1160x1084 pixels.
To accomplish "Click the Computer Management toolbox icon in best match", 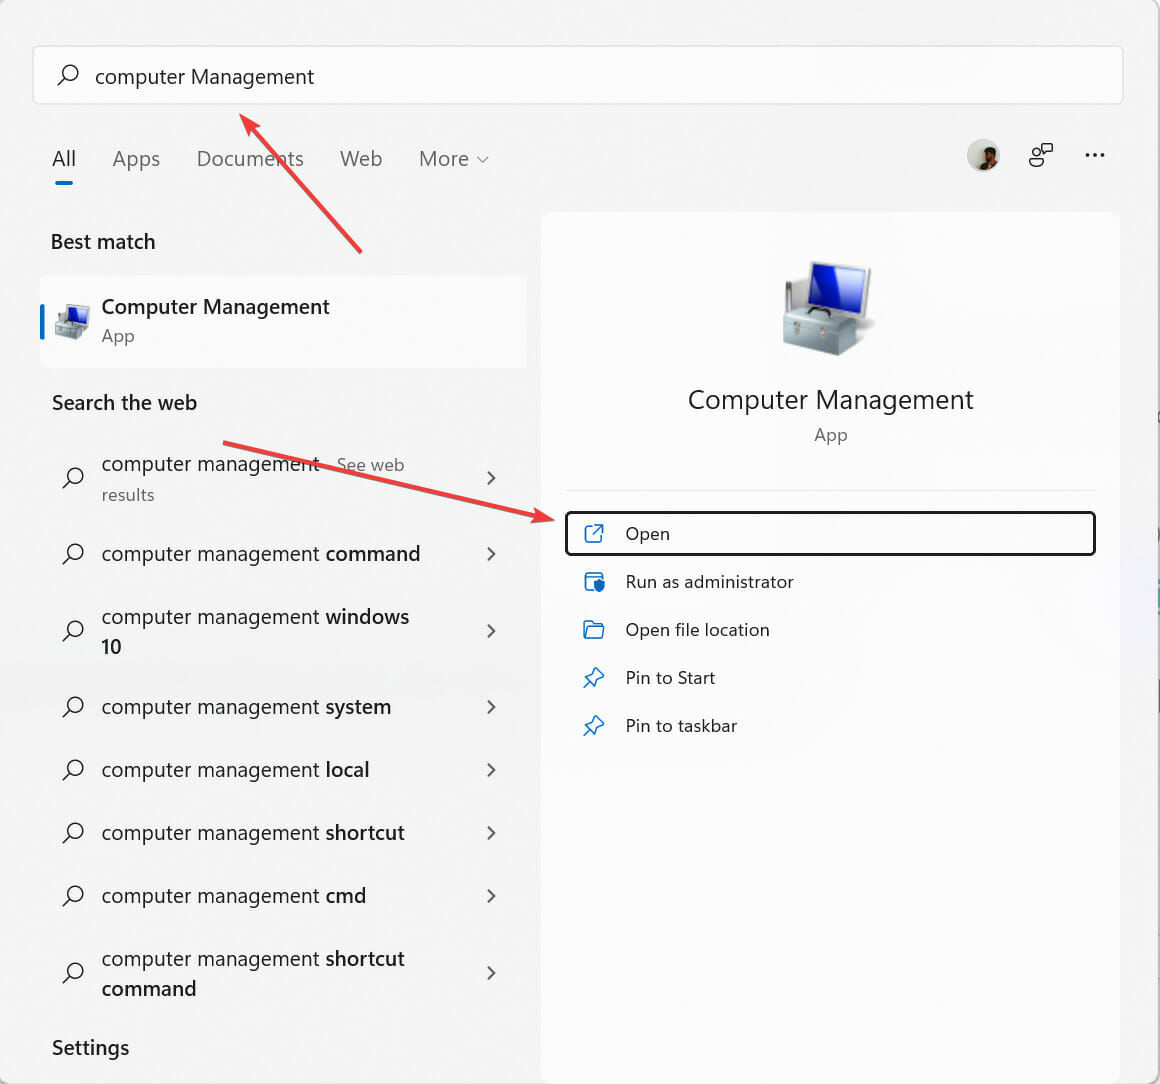I will (72, 322).
